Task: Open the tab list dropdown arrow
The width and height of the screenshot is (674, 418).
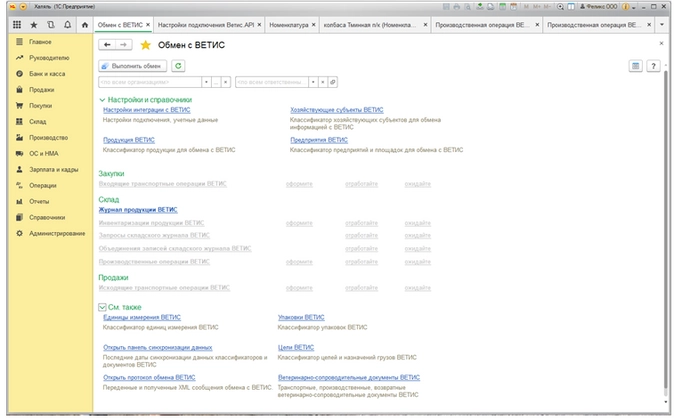Action: click(x=662, y=25)
